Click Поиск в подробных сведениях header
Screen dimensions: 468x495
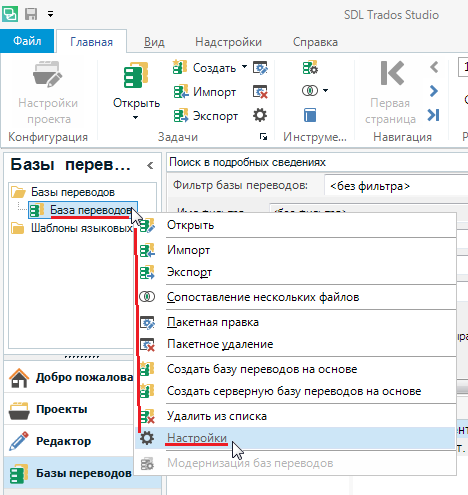point(247,162)
